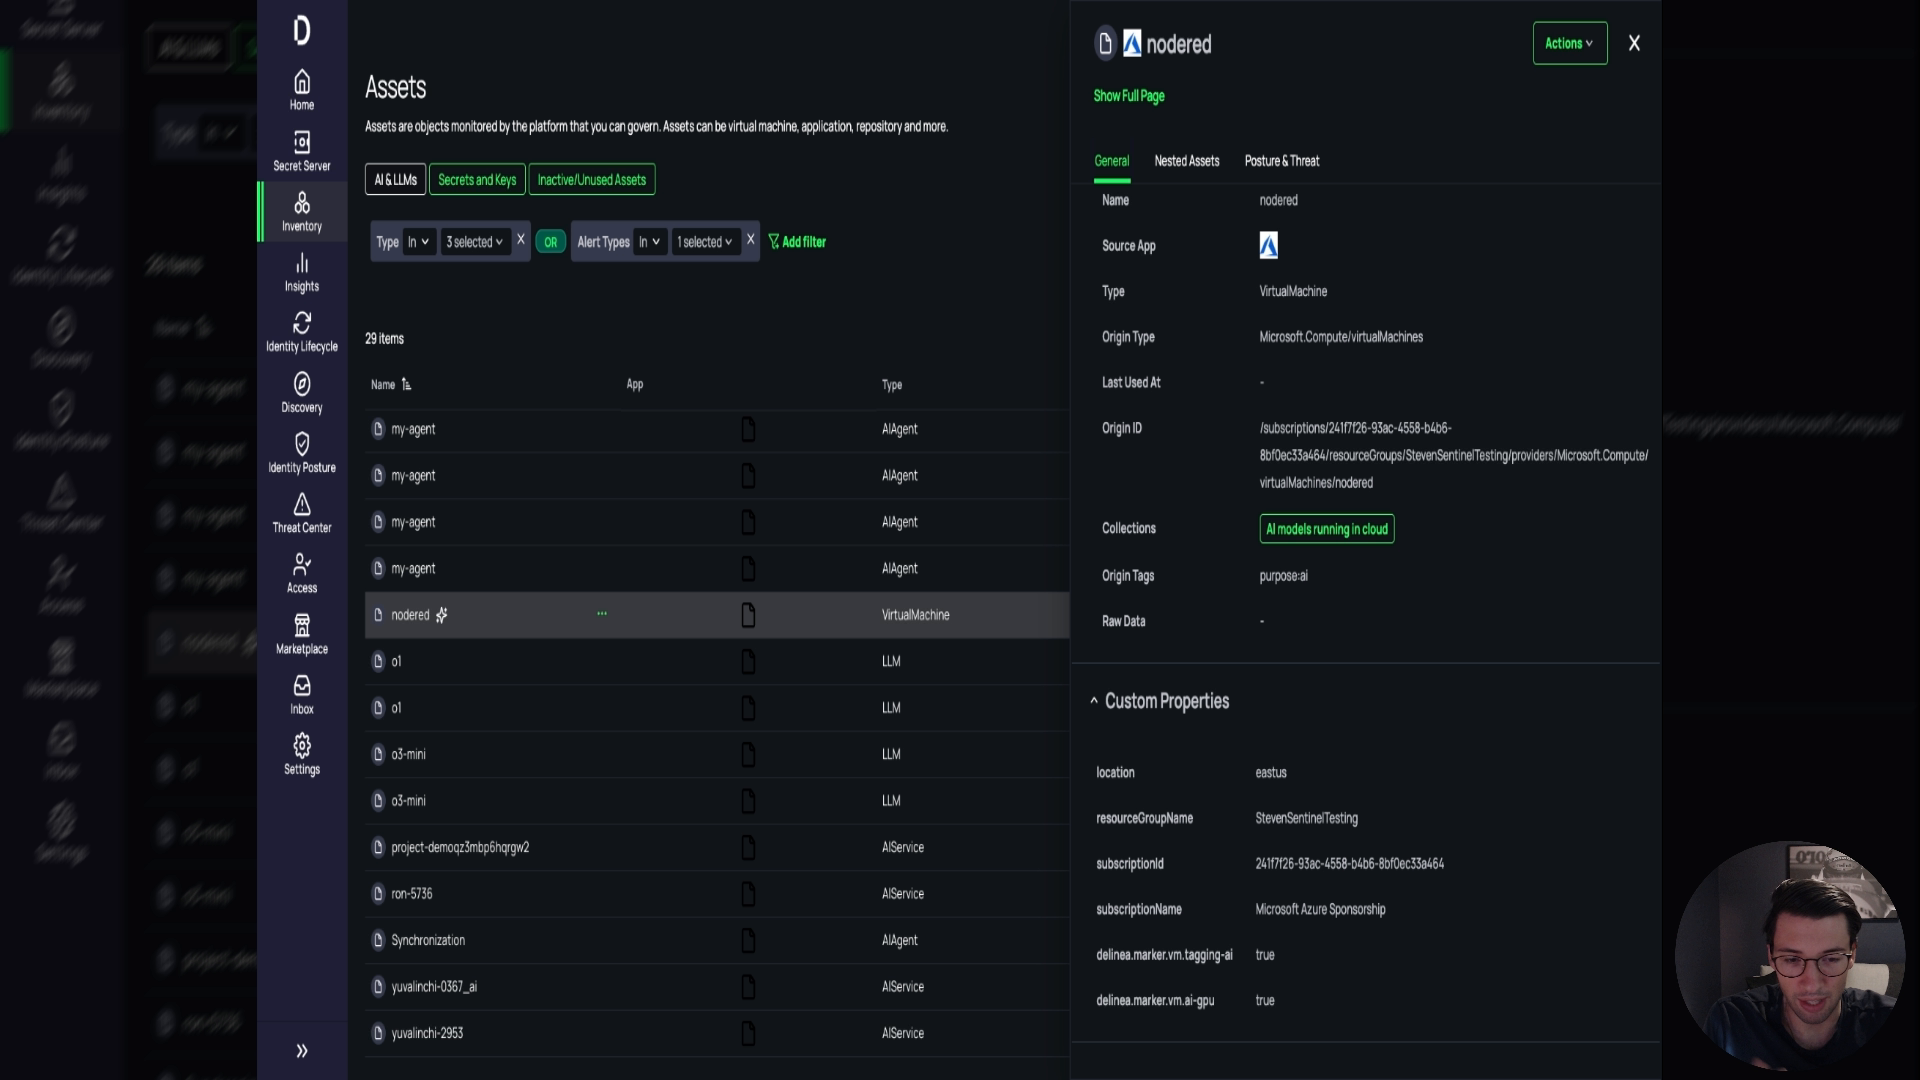The height and width of the screenshot is (1080, 1920).
Task: Toggle the OR operator between filters
Action: click(550, 241)
